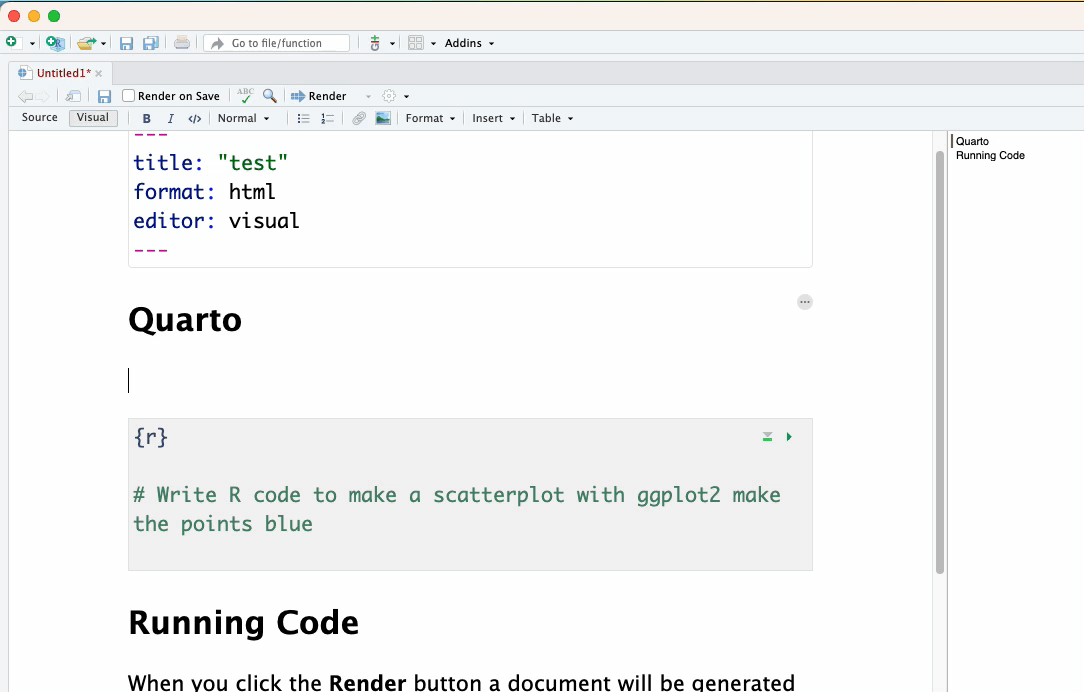Image resolution: width=1084 pixels, height=692 pixels.
Task: Insert a hyperlink icon
Action: 359,118
